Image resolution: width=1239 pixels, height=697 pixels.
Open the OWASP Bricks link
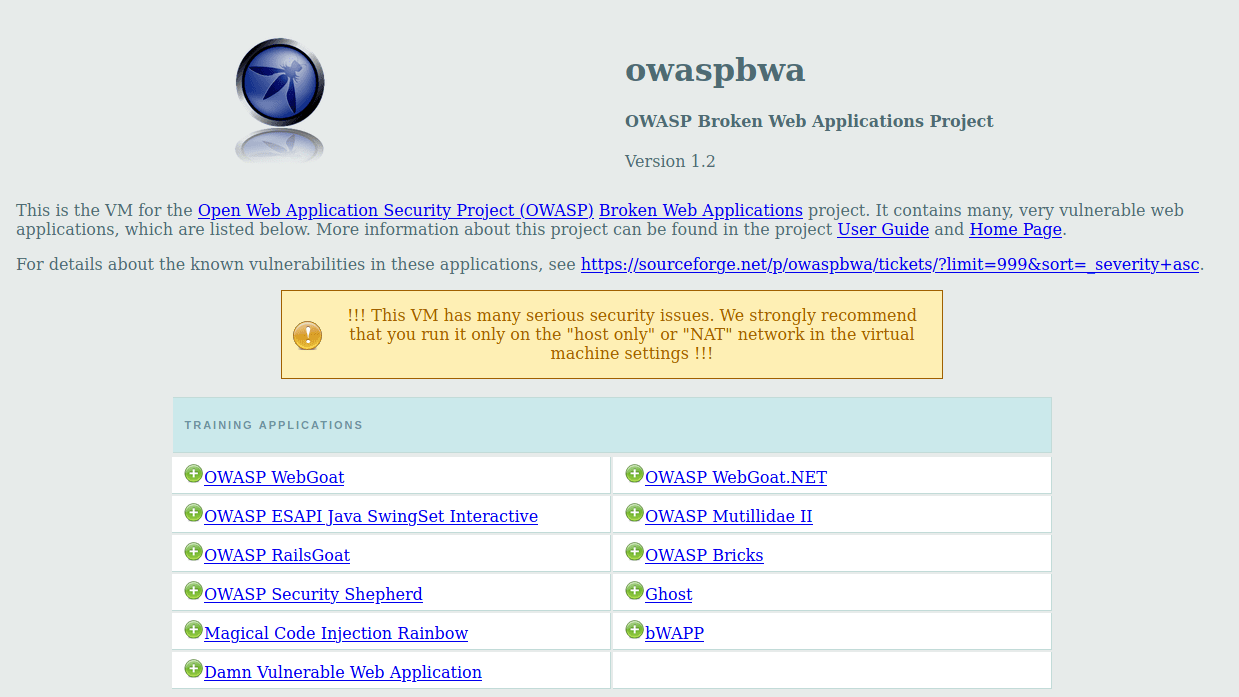(x=704, y=555)
